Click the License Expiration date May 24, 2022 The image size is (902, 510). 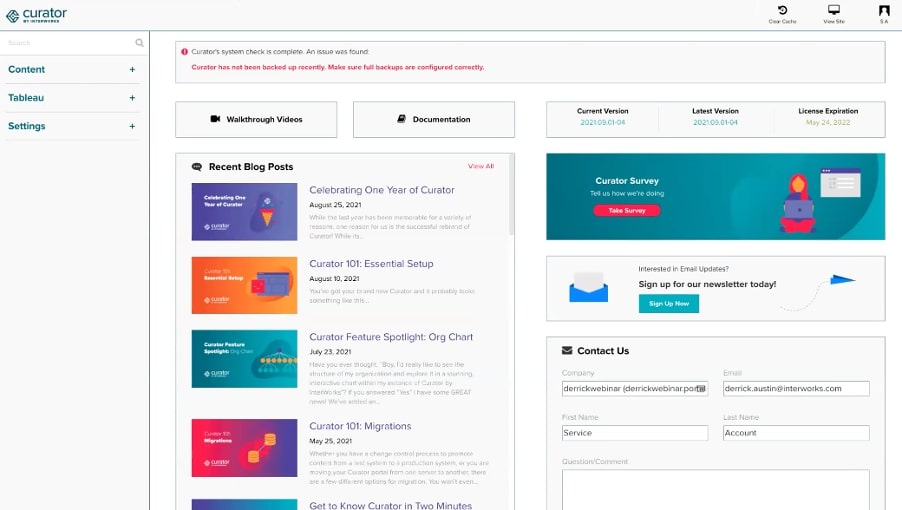click(x=828, y=122)
